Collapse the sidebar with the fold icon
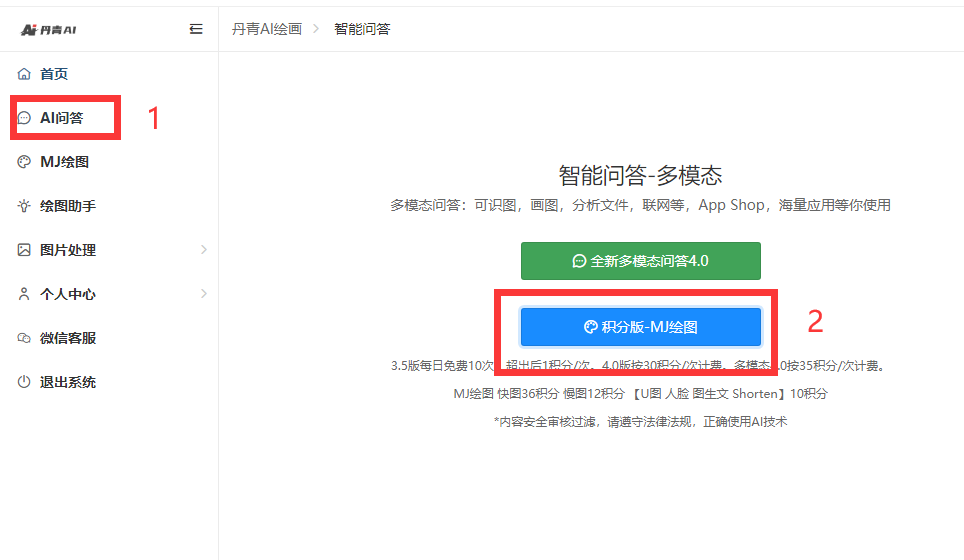 point(196,29)
